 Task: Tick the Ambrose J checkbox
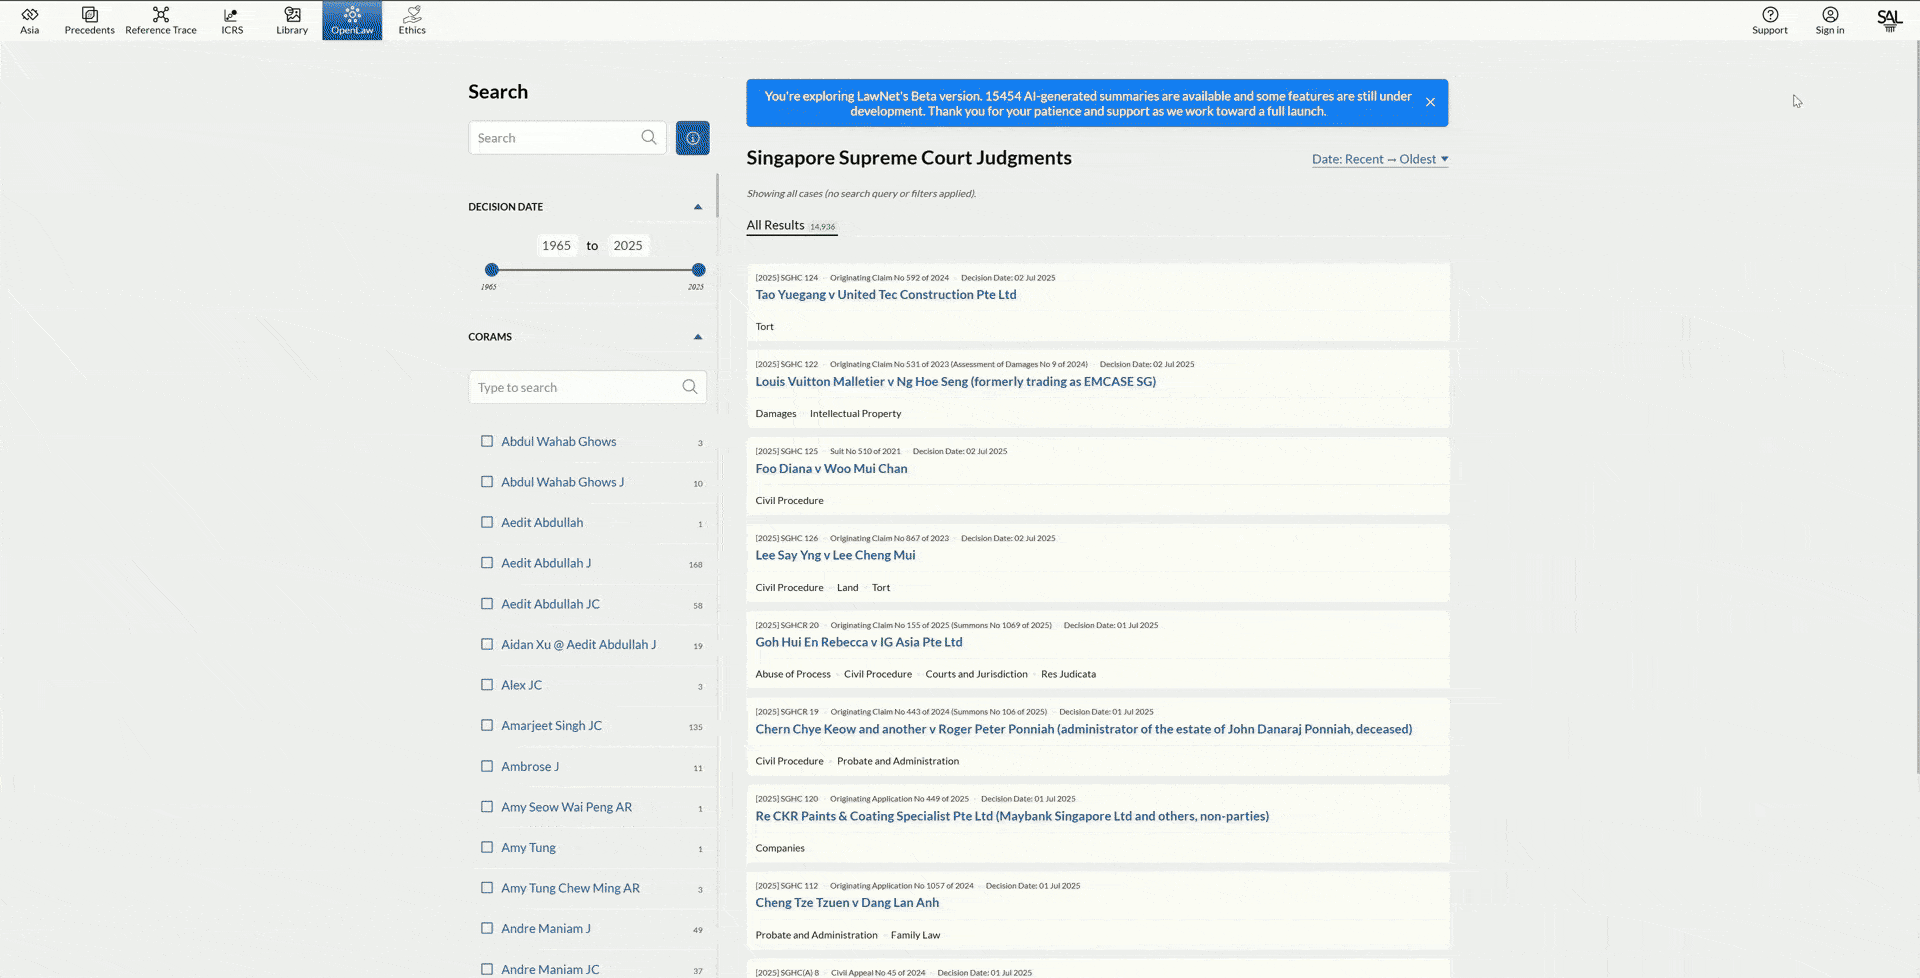click(x=487, y=766)
